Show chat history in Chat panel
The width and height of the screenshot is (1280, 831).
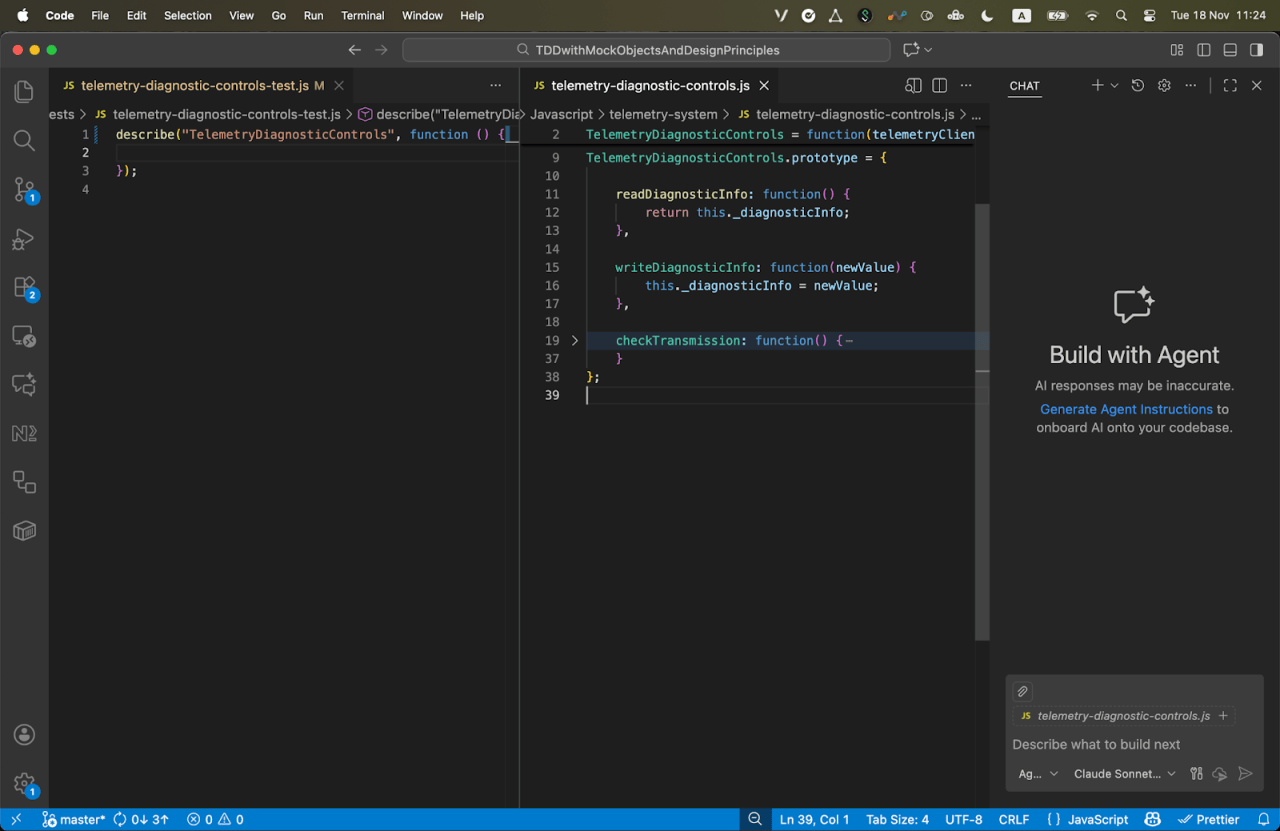click(x=1137, y=86)
